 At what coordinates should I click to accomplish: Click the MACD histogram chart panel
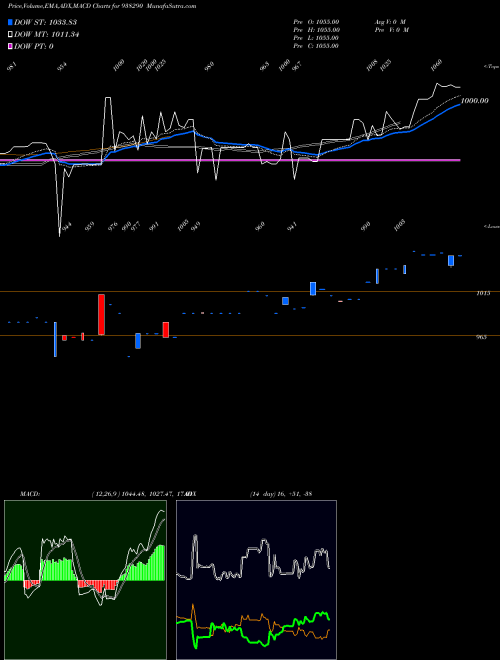pos(85,580)
